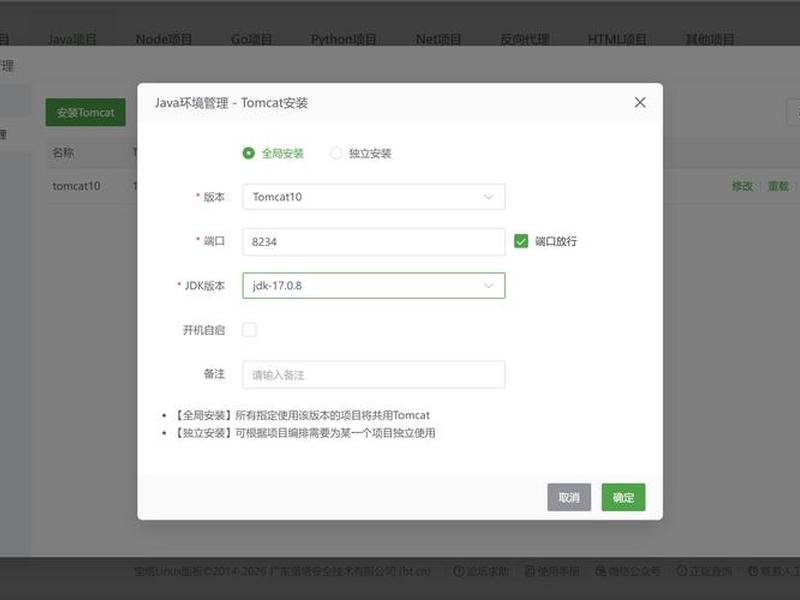Open the Tomcat10 version dropdown
800x600 pixels.
point(373,197)
